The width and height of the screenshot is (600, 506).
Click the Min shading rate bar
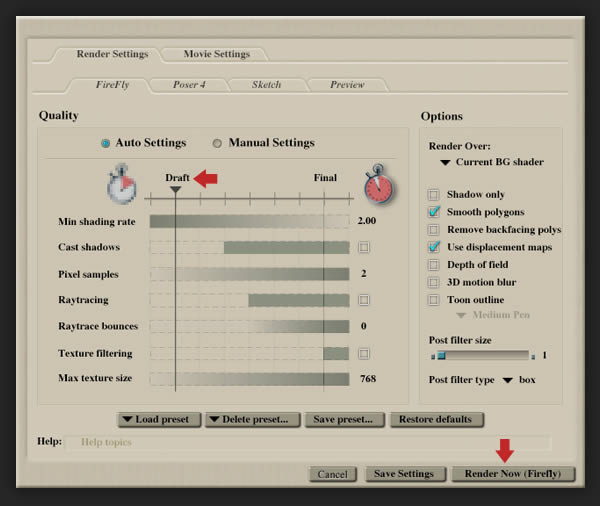coord(249,222)
